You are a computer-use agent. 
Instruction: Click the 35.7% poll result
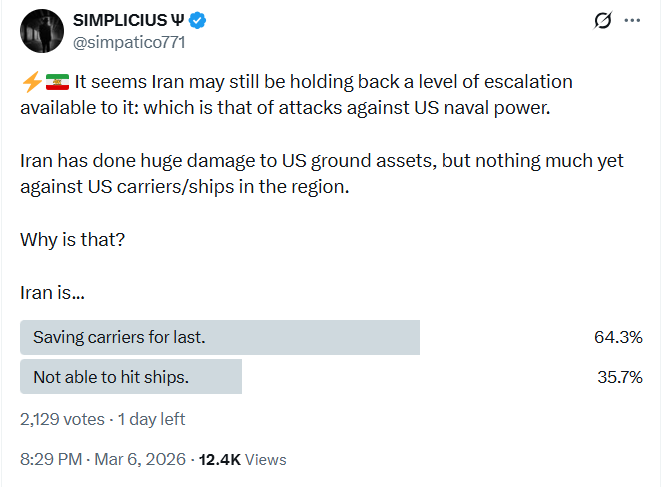click(x=617, y=377)
